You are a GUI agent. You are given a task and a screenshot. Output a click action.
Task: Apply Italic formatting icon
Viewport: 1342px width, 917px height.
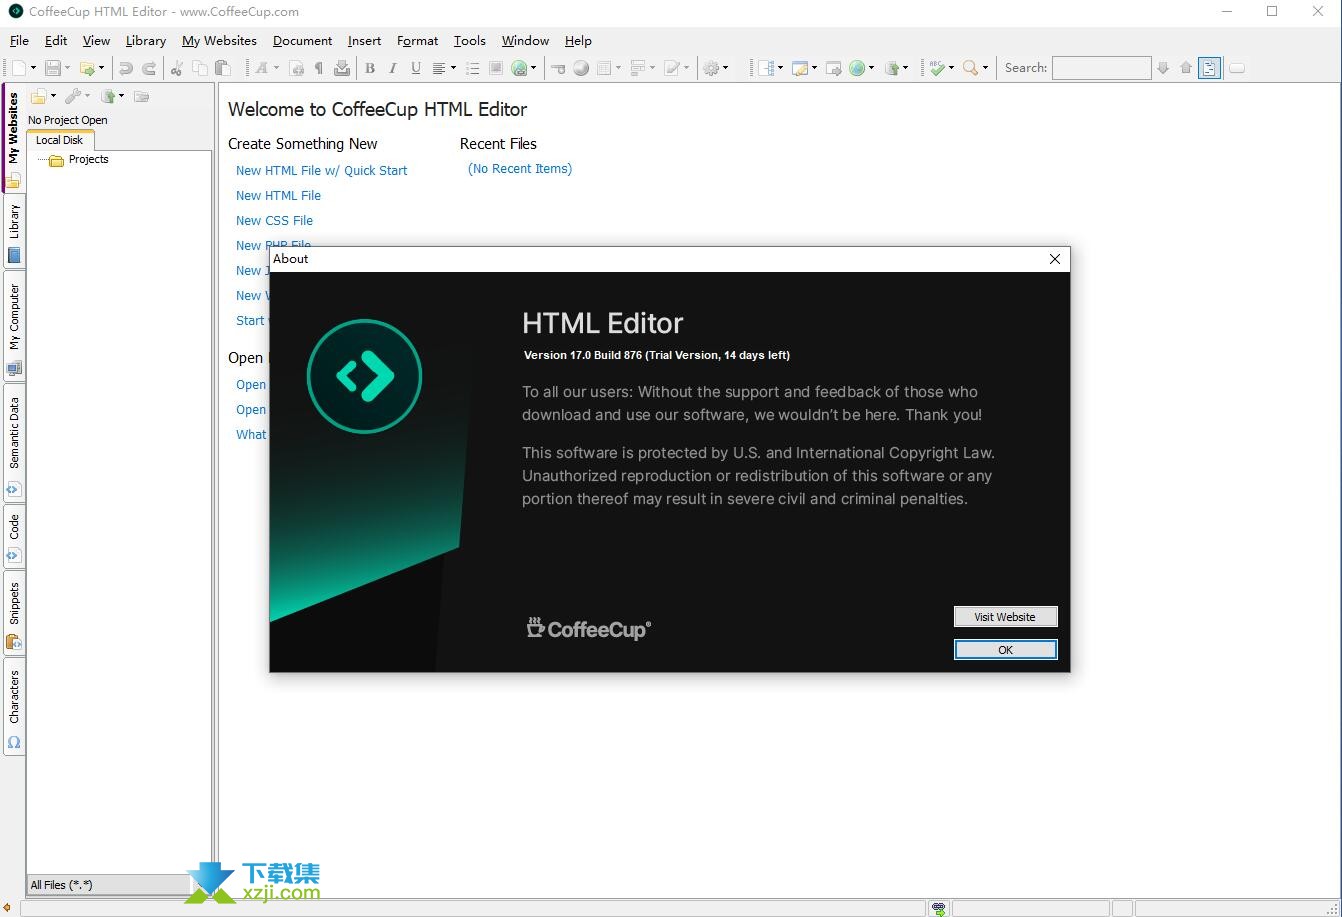coord(393,68)
